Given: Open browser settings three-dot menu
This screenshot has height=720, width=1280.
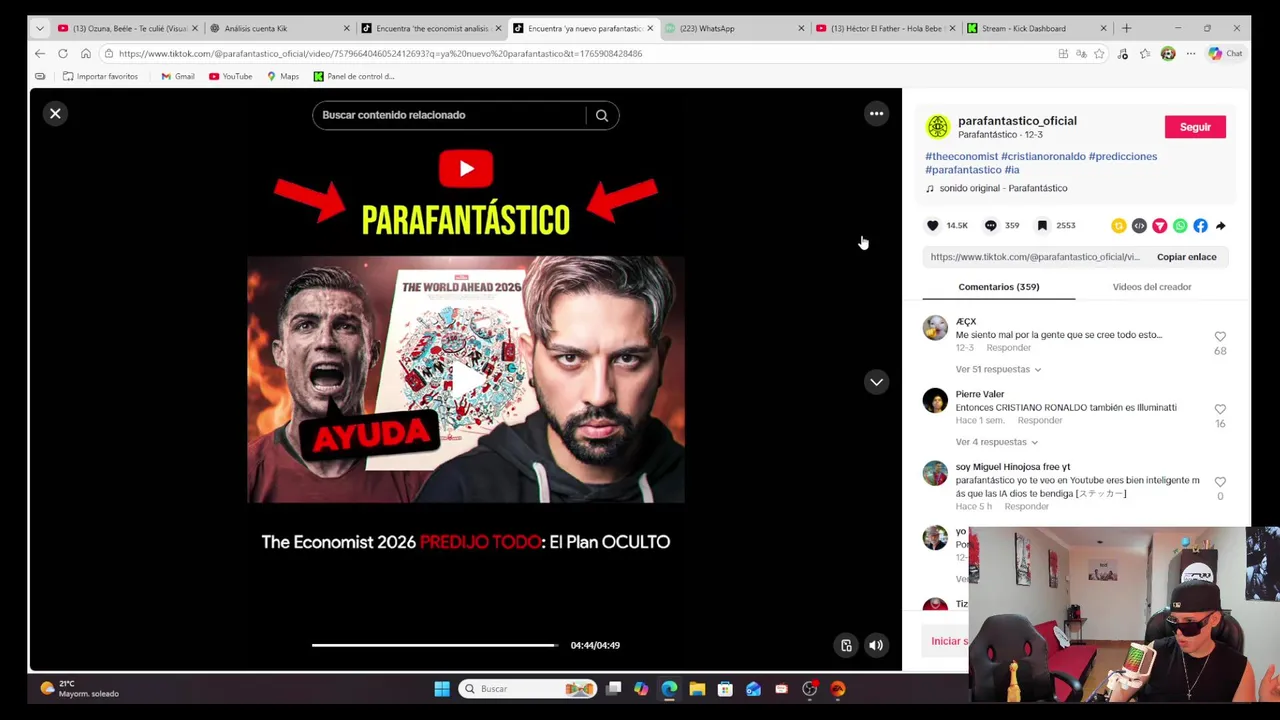Looking at the screenshot, I should pos(1190,54).
